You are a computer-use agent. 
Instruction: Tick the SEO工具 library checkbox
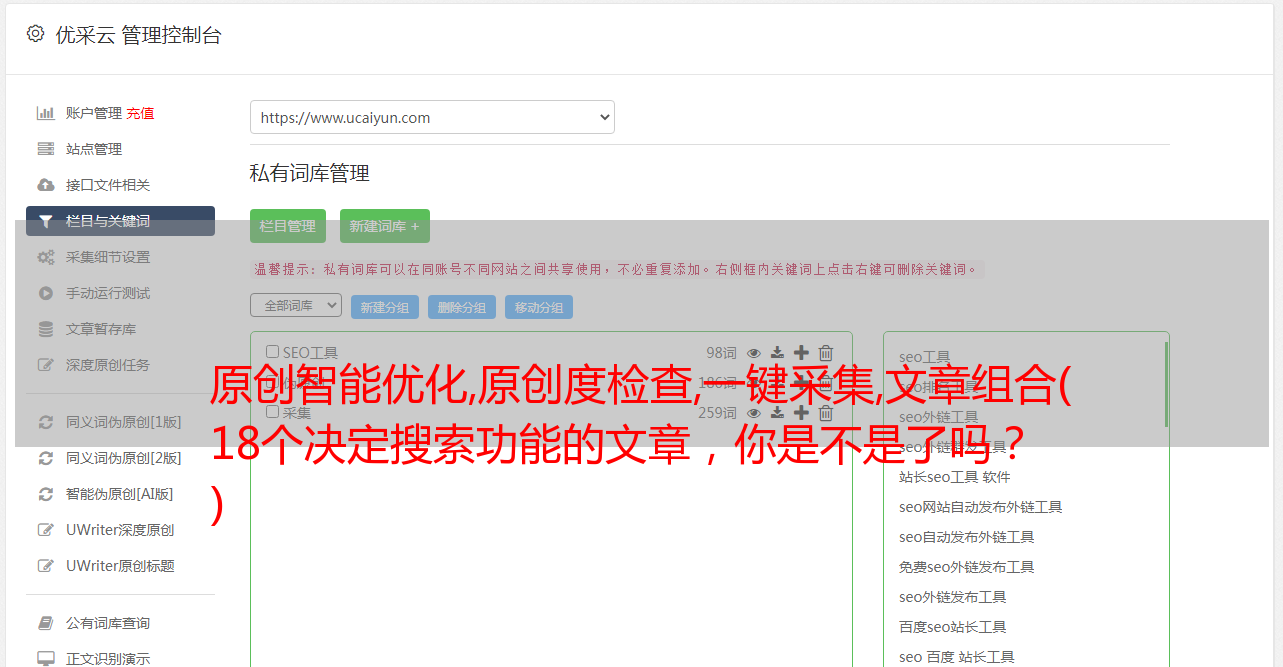[272, 352]
